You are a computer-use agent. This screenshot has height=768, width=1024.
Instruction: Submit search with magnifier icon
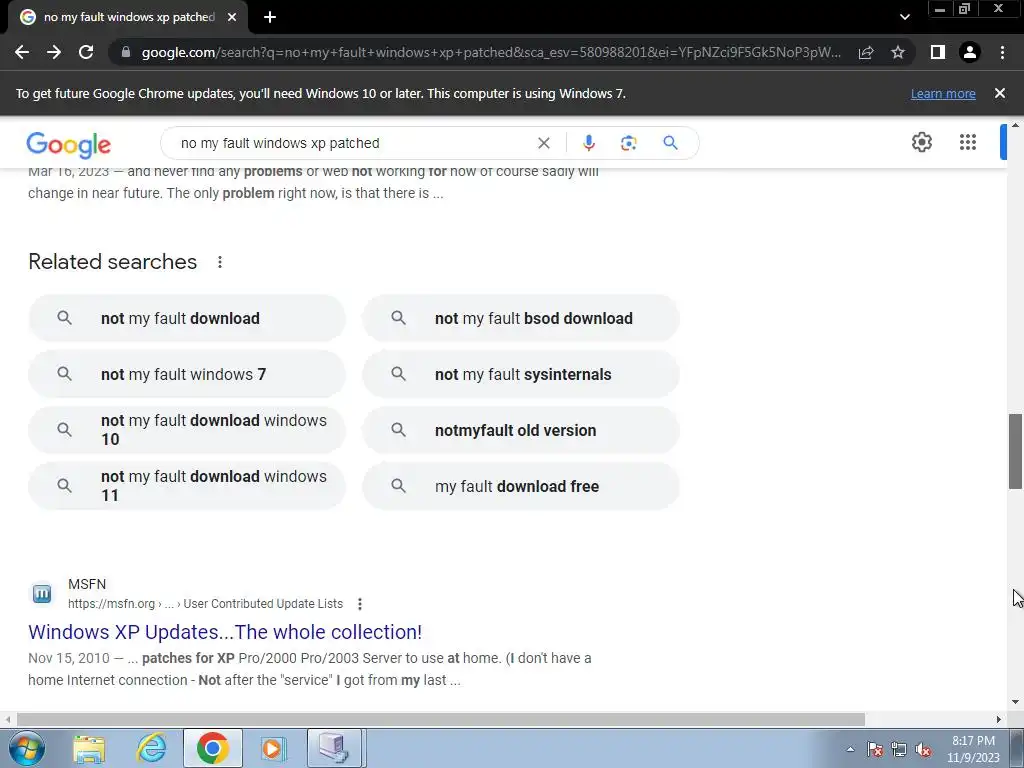click(x=671, y=143)
